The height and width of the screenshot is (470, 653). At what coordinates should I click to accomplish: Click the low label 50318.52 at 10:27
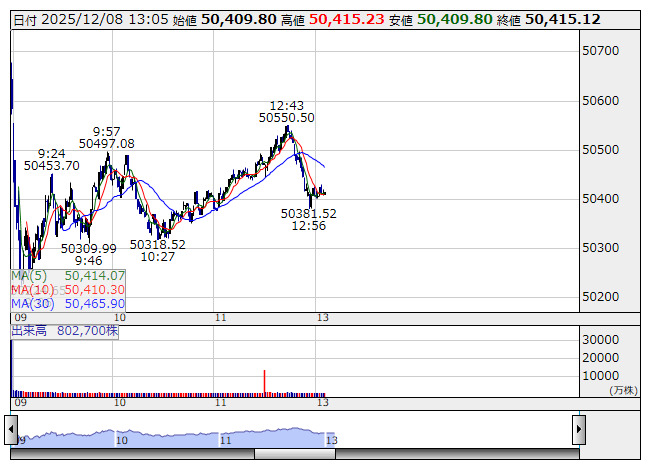click(157, 245)
